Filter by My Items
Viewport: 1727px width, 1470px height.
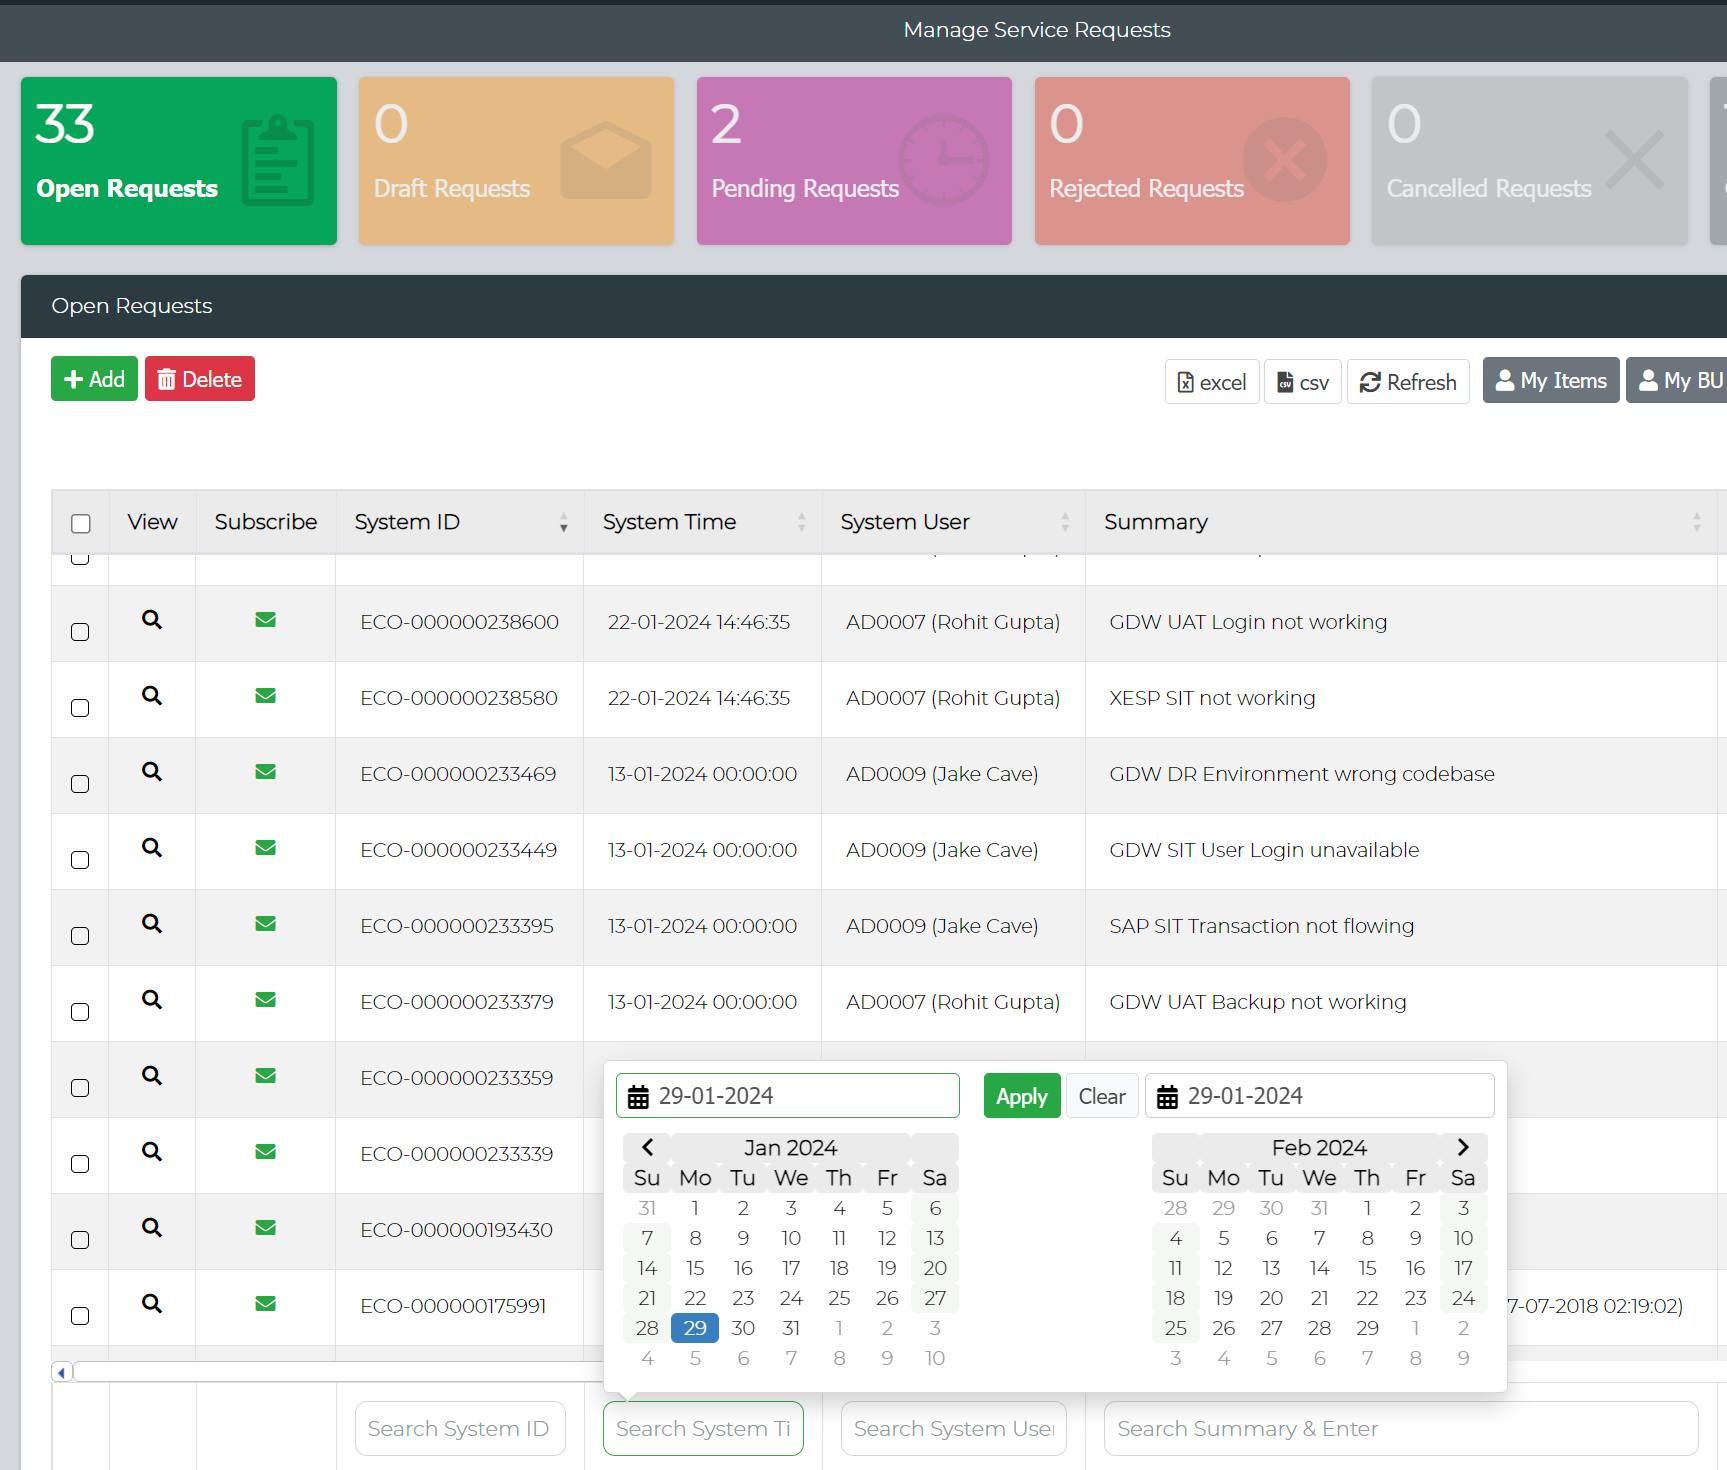coord(1551,381)
